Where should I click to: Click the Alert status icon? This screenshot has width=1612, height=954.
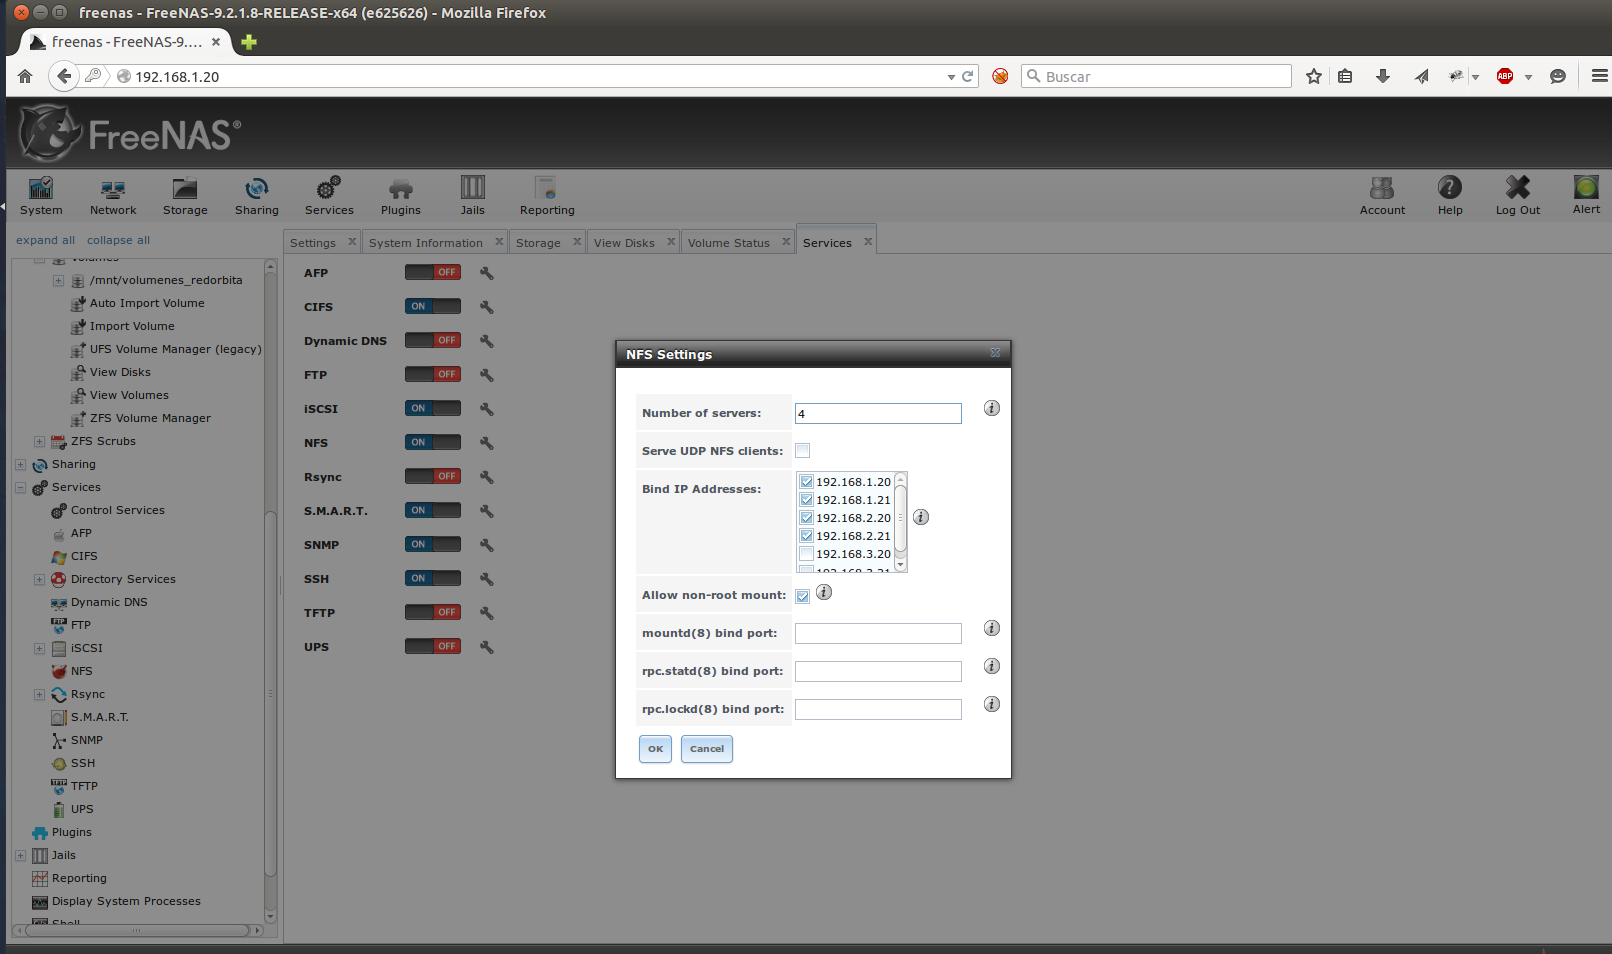1585,195
